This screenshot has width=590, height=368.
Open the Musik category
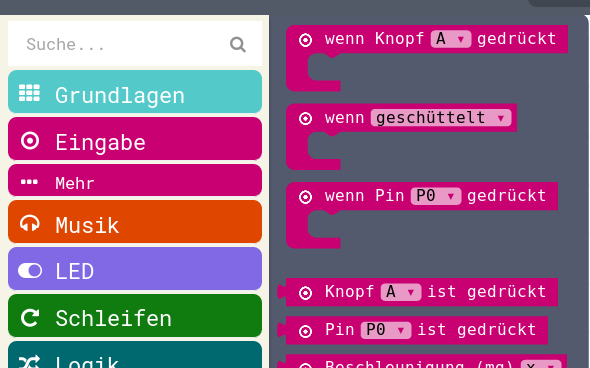coord(135,222)
